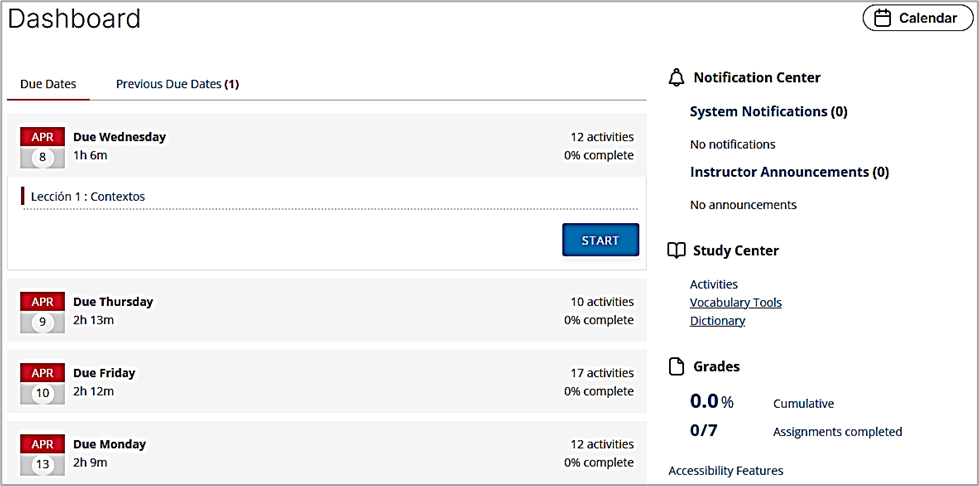Click the Study Center heading
The height and width of the screenshot is (486, 979).
click(735, 250)
